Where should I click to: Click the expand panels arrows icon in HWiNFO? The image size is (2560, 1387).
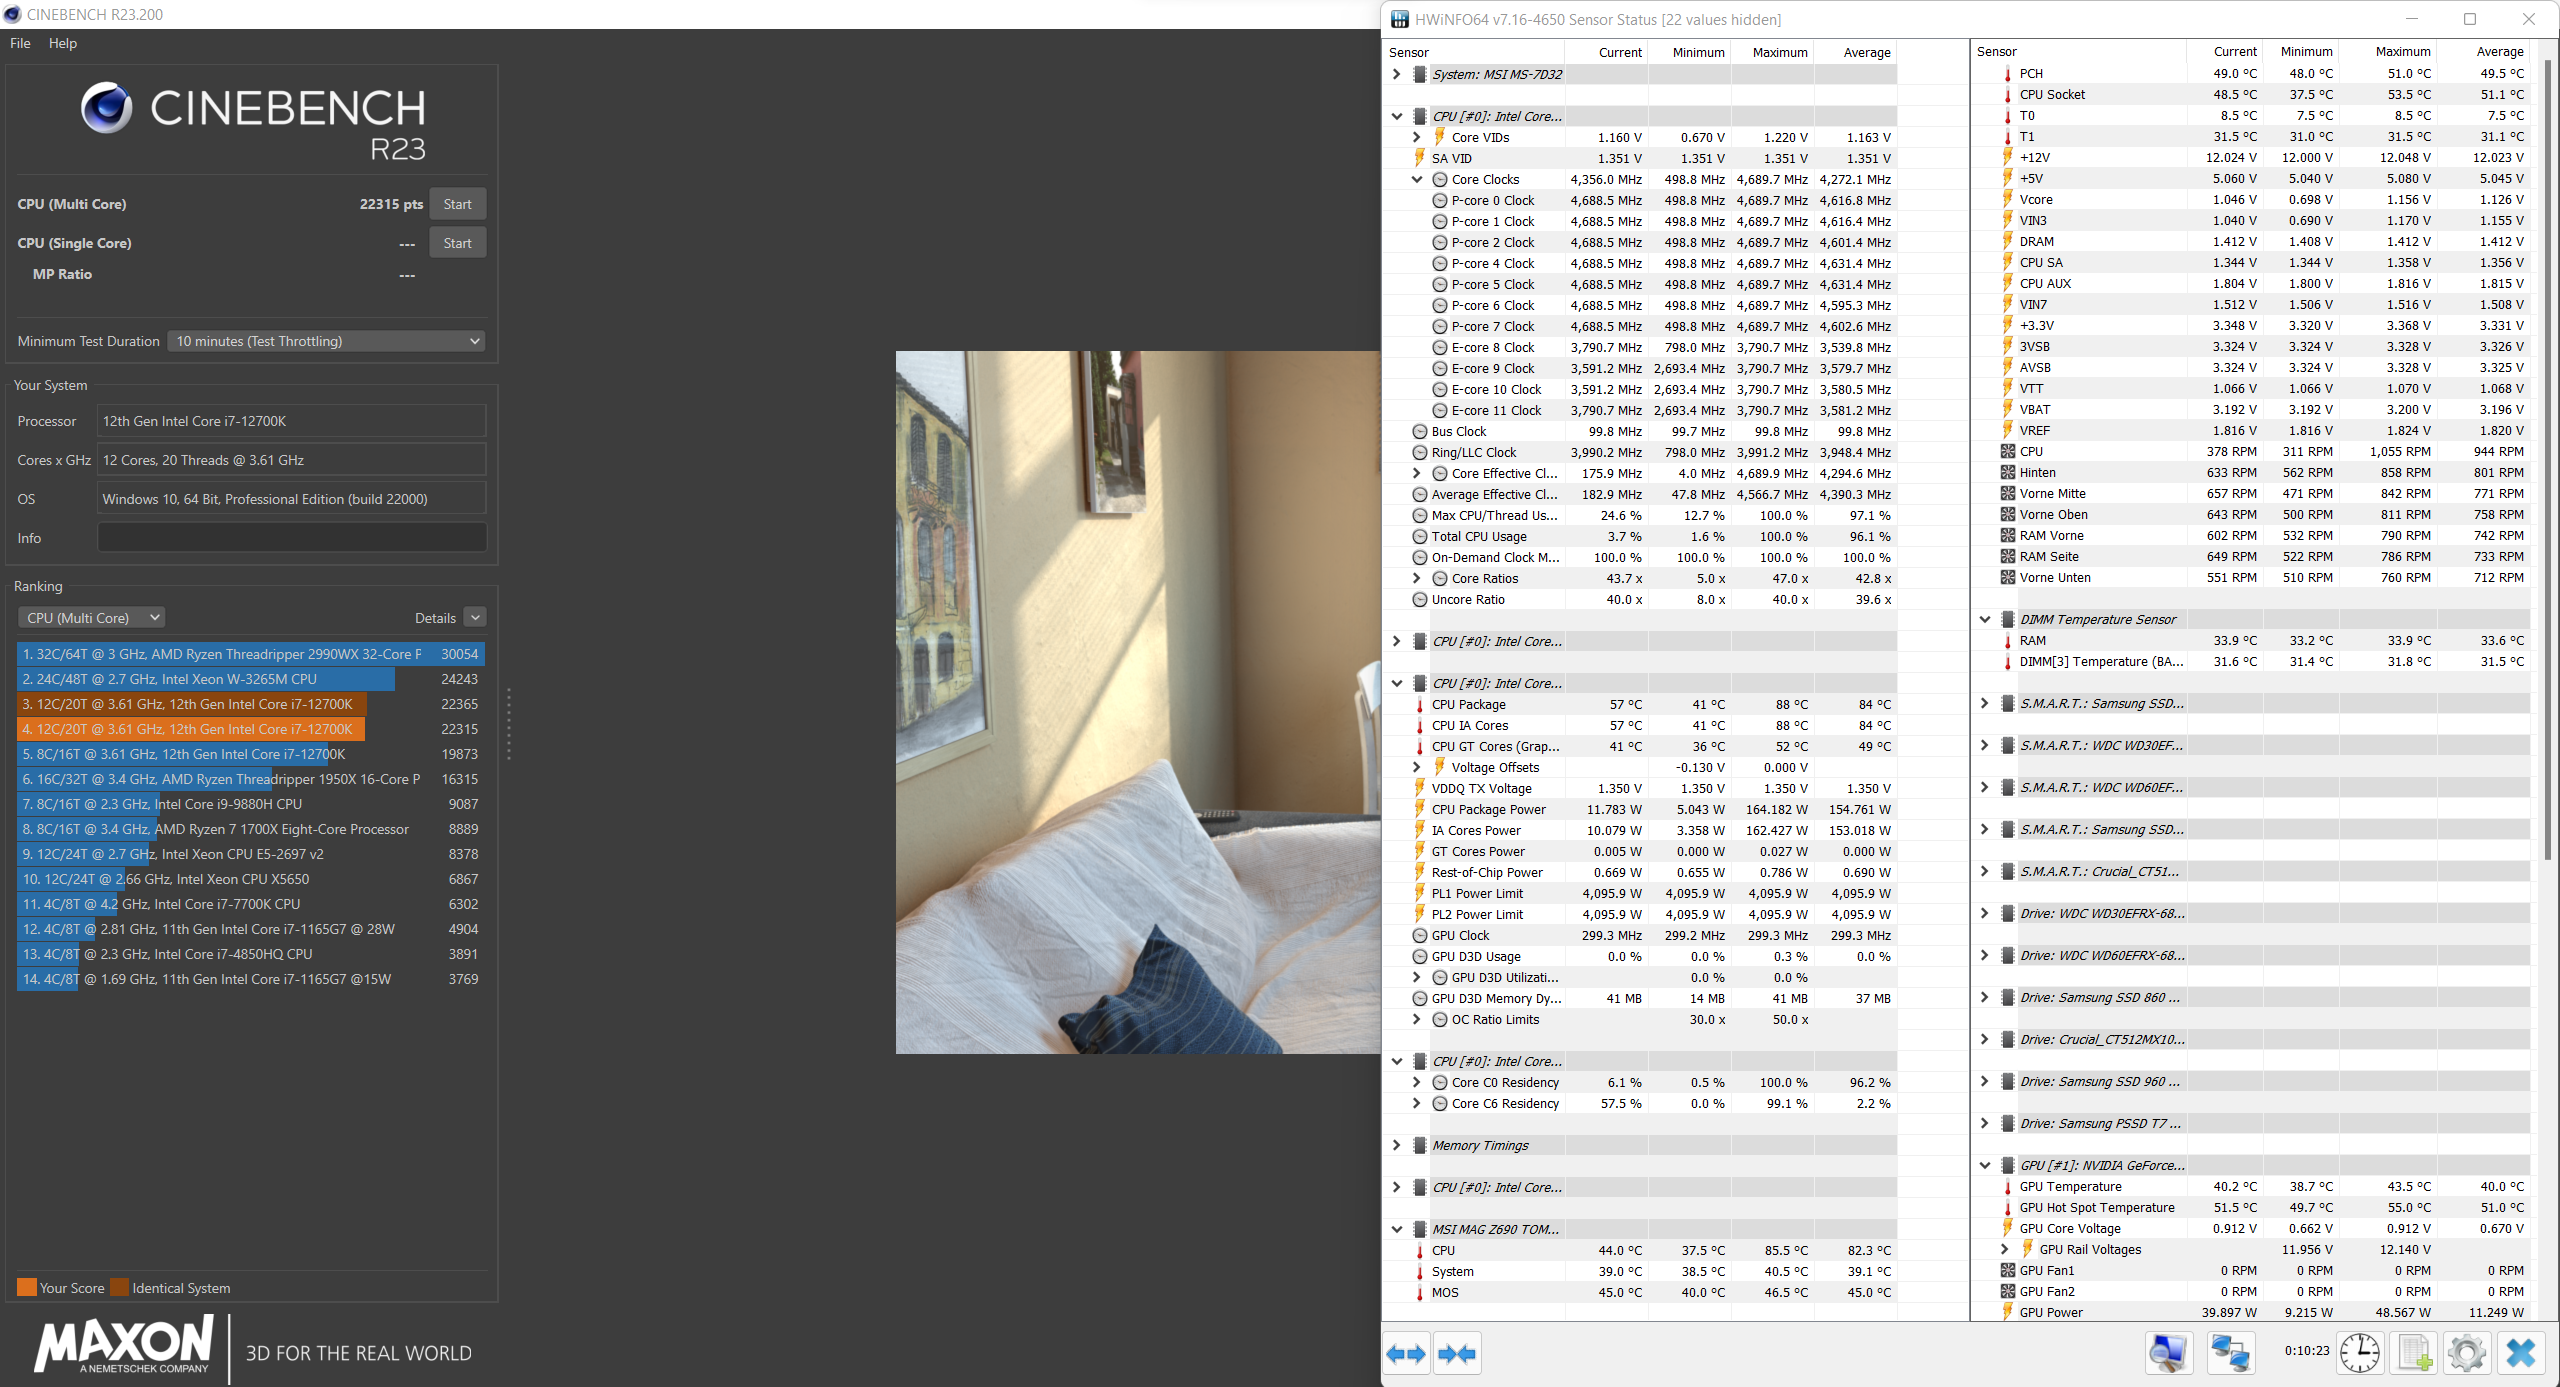1406,1354
